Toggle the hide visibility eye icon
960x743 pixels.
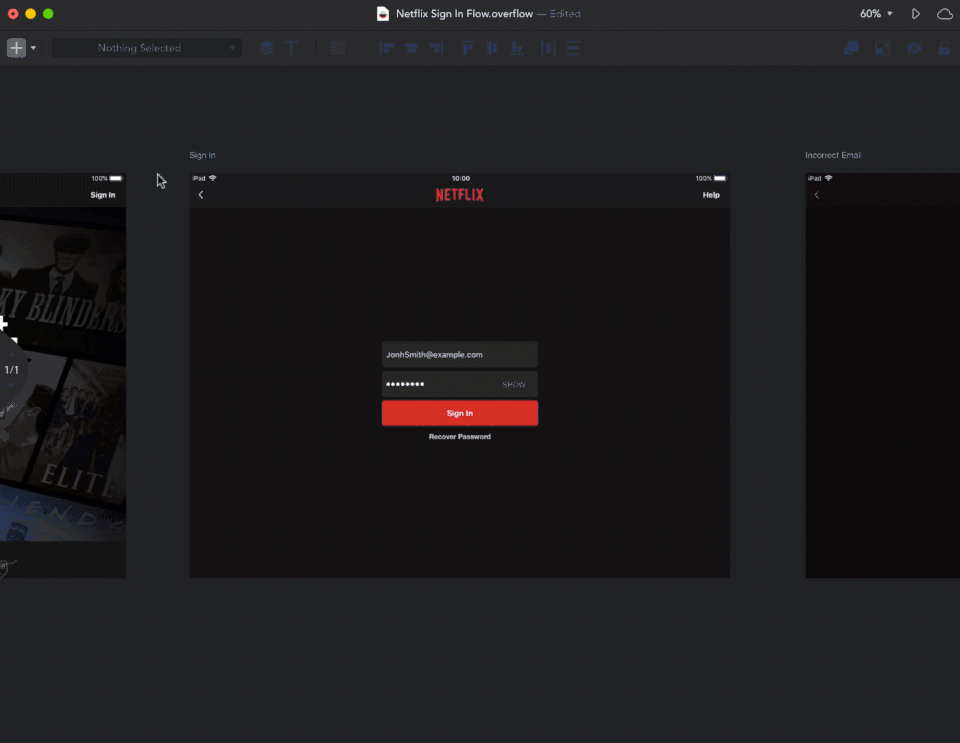[914, 48]
